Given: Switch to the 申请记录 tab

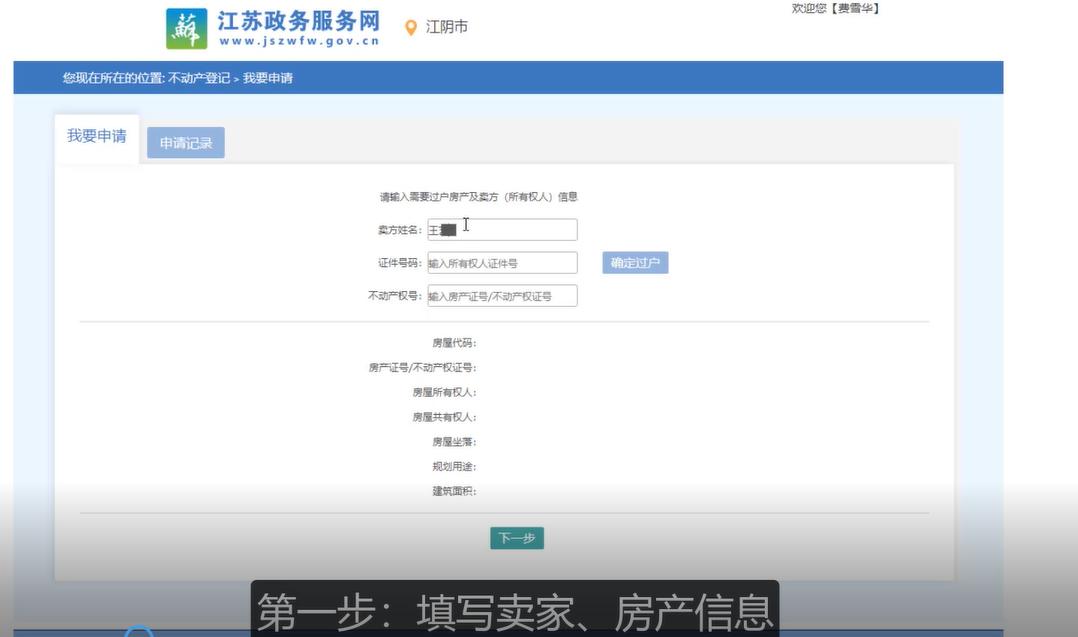Looking at the screenshot, I should click(185, 143).
